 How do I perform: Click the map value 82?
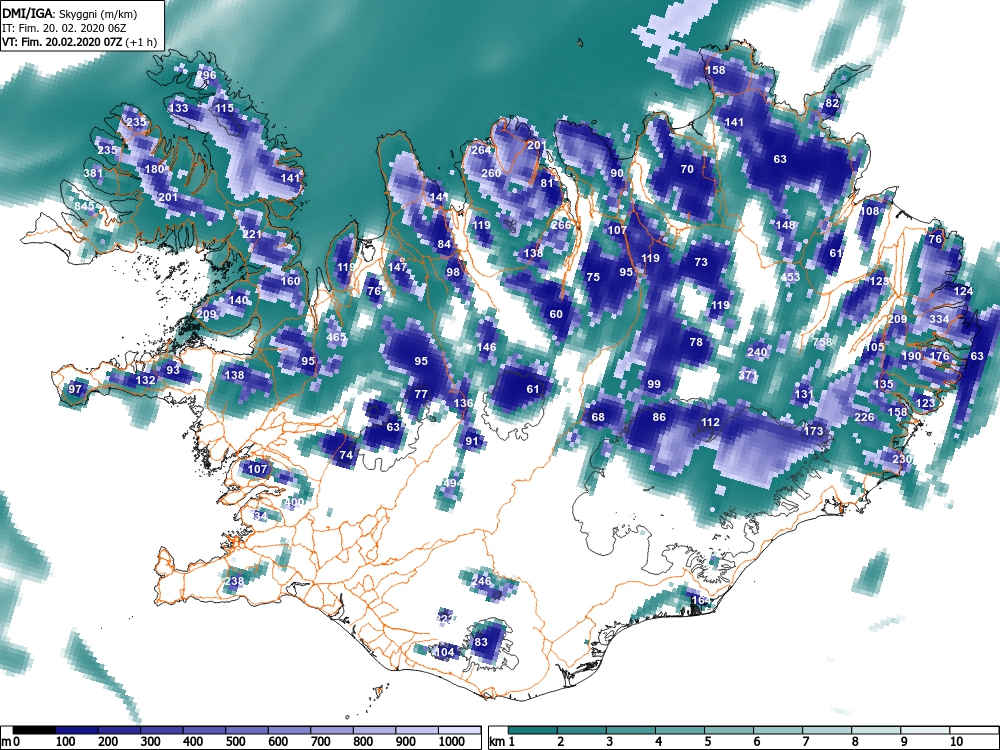click(832, 103)
